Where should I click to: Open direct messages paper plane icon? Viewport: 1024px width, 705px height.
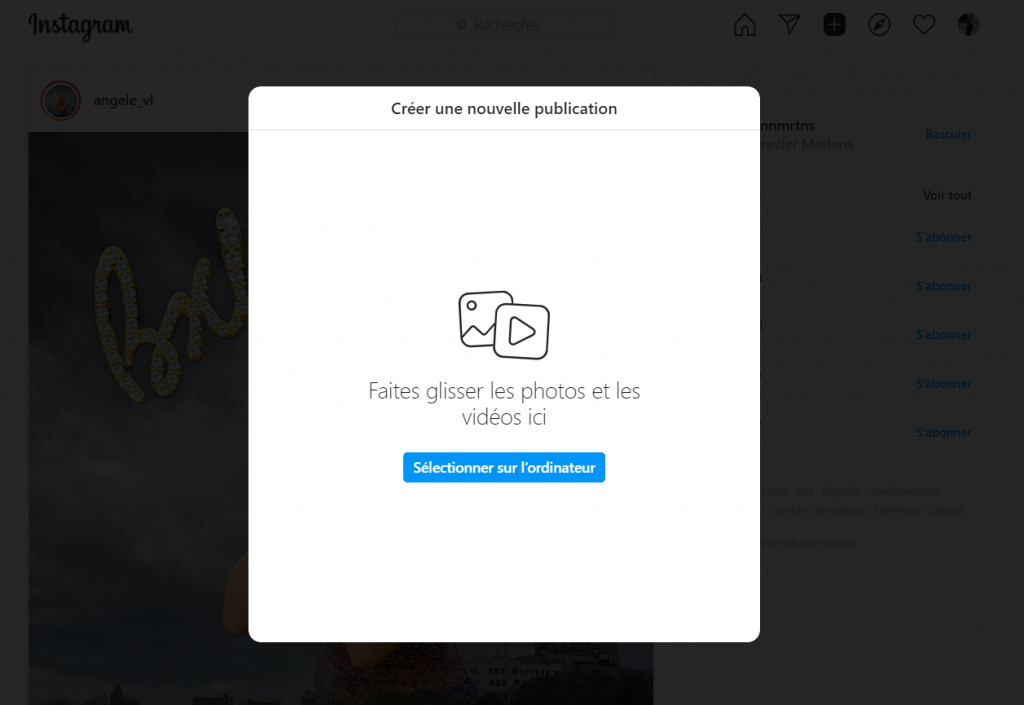click(790, 25)
